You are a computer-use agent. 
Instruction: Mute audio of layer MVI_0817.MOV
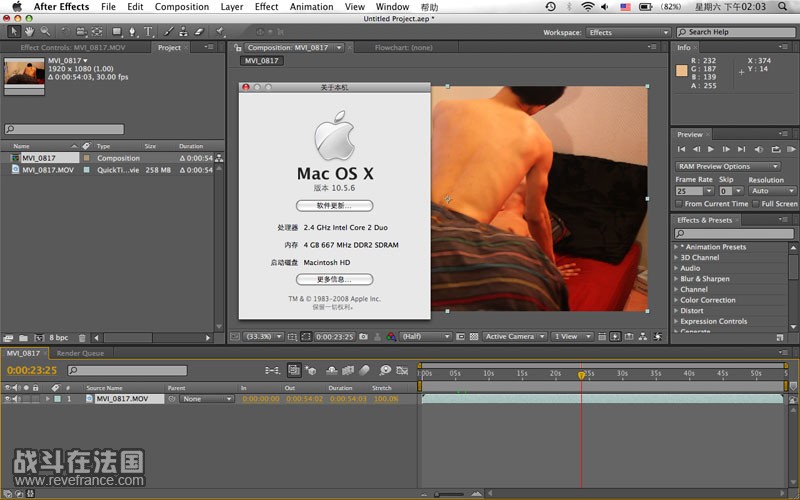[x=15, y=398]
